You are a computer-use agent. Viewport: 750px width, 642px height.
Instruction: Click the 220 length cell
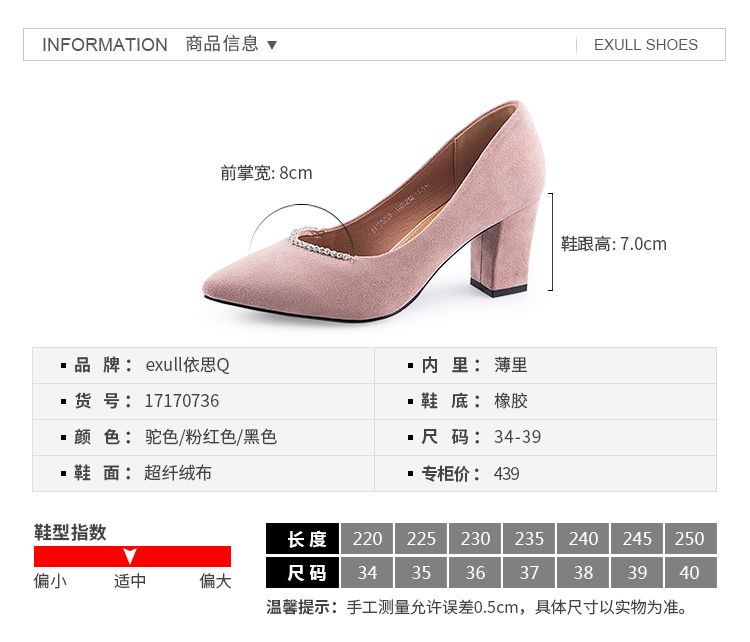pyautogui.click(x=367, y=538)
